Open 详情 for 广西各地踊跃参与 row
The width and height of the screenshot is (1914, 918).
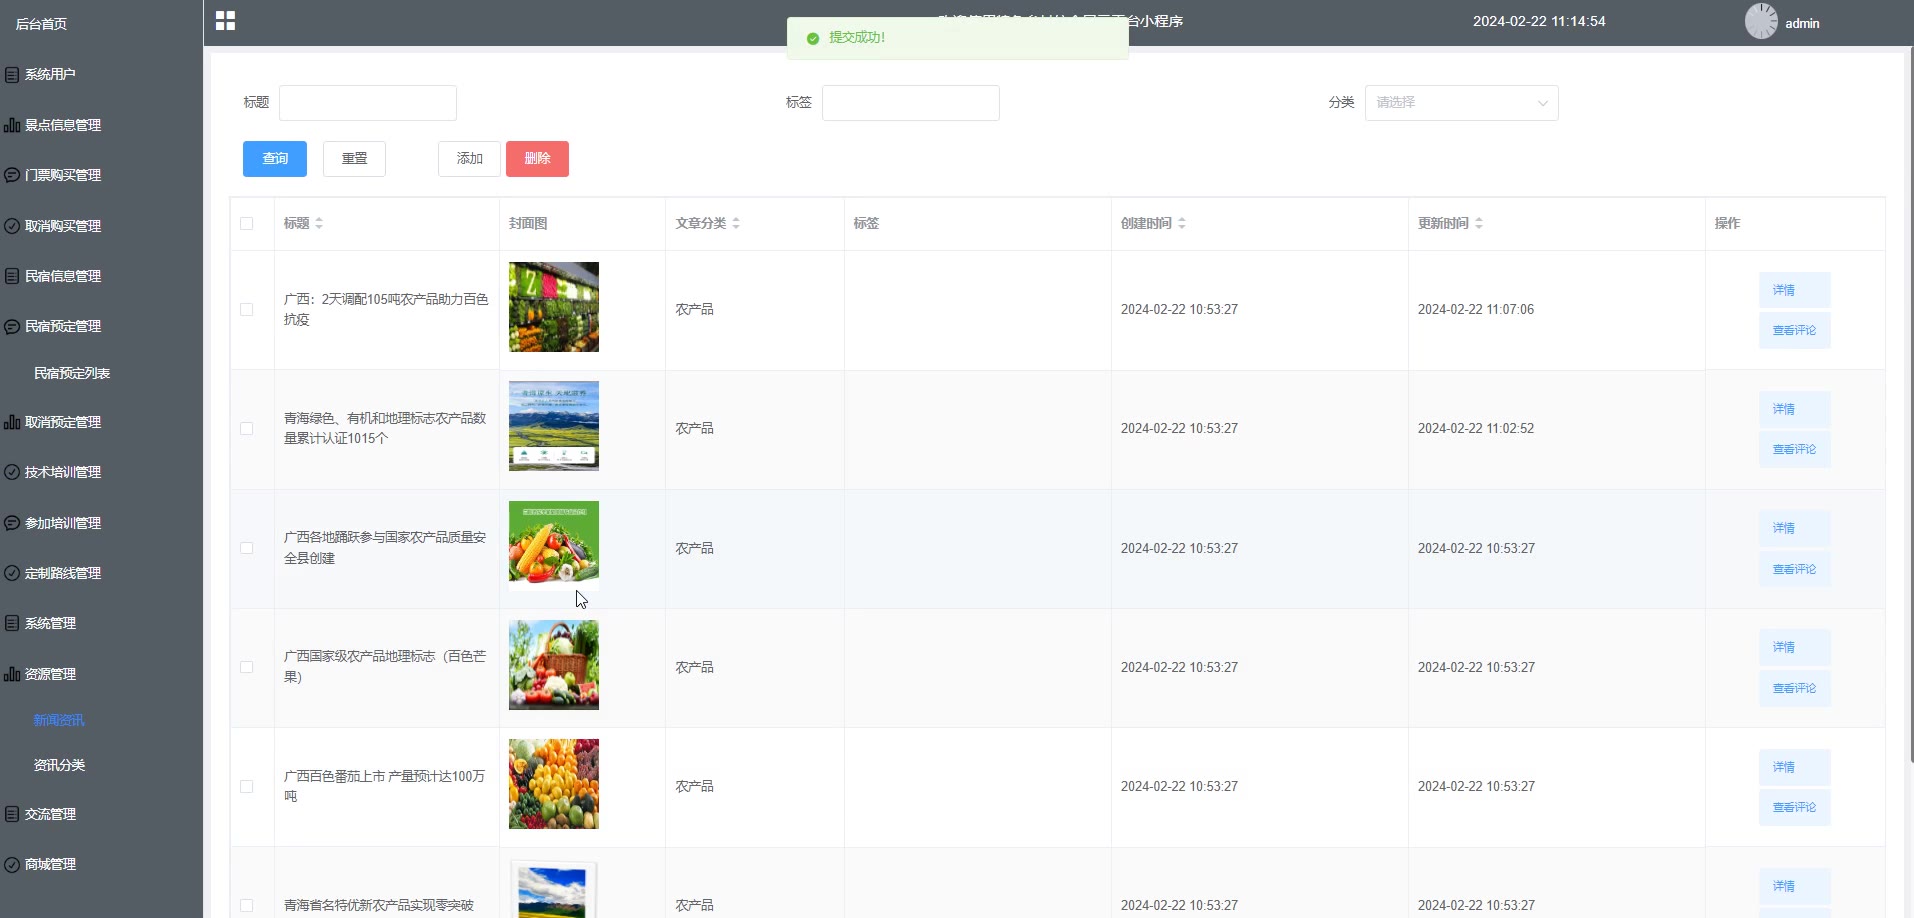pyautogui.click(x=1794, y=528)
